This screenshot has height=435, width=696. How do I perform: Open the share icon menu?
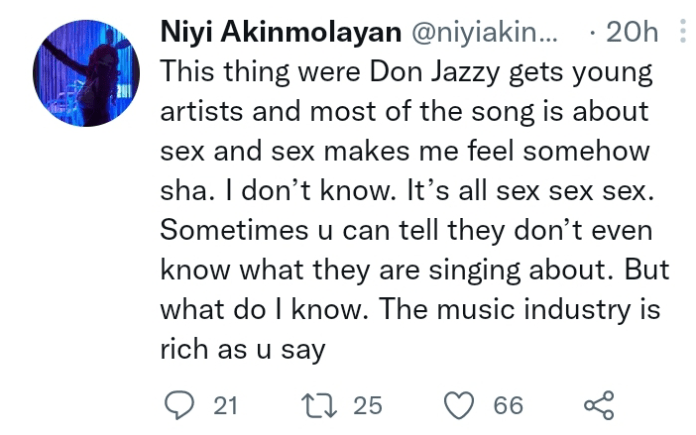[597, 404]
